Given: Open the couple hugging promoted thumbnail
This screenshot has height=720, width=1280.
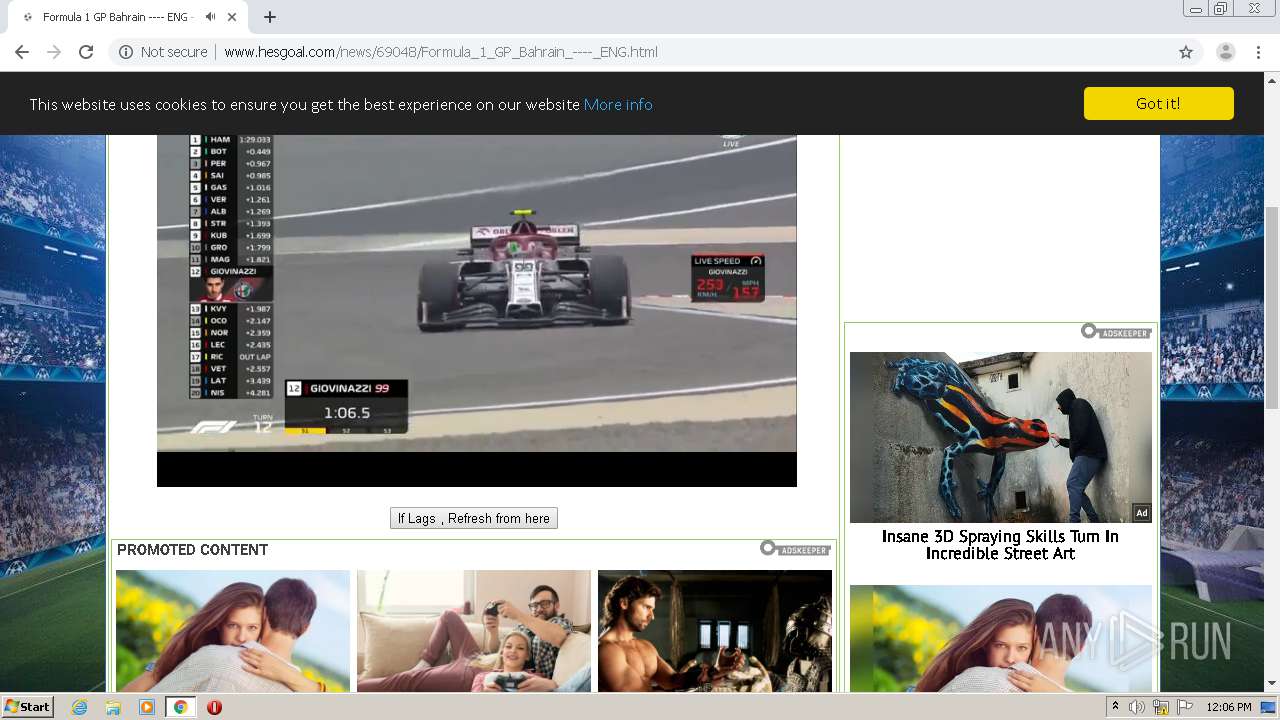Looking at the screenshot, I should (233, 631).
